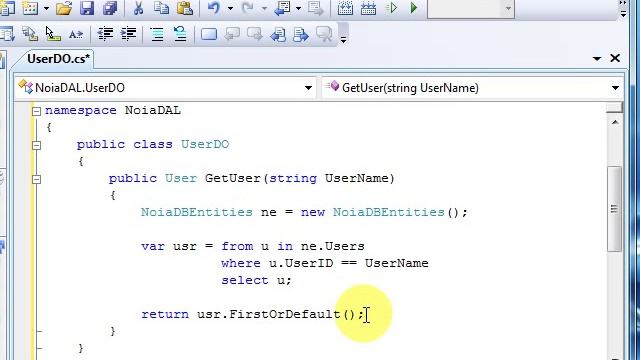Viewport: 640px width, 360px height.
Task: Click the editor scrollbar up arrow
Action: 615,122
